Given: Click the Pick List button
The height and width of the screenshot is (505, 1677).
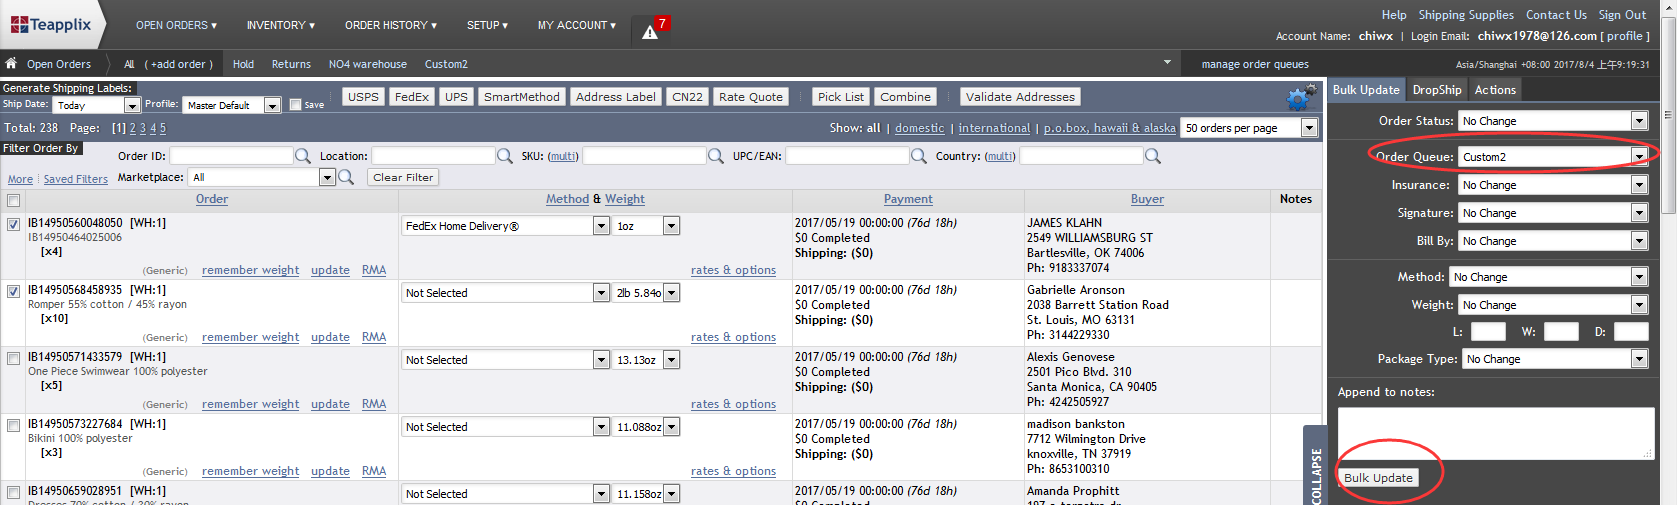Looking at the screenshot, I should click(x=840, y=97).
